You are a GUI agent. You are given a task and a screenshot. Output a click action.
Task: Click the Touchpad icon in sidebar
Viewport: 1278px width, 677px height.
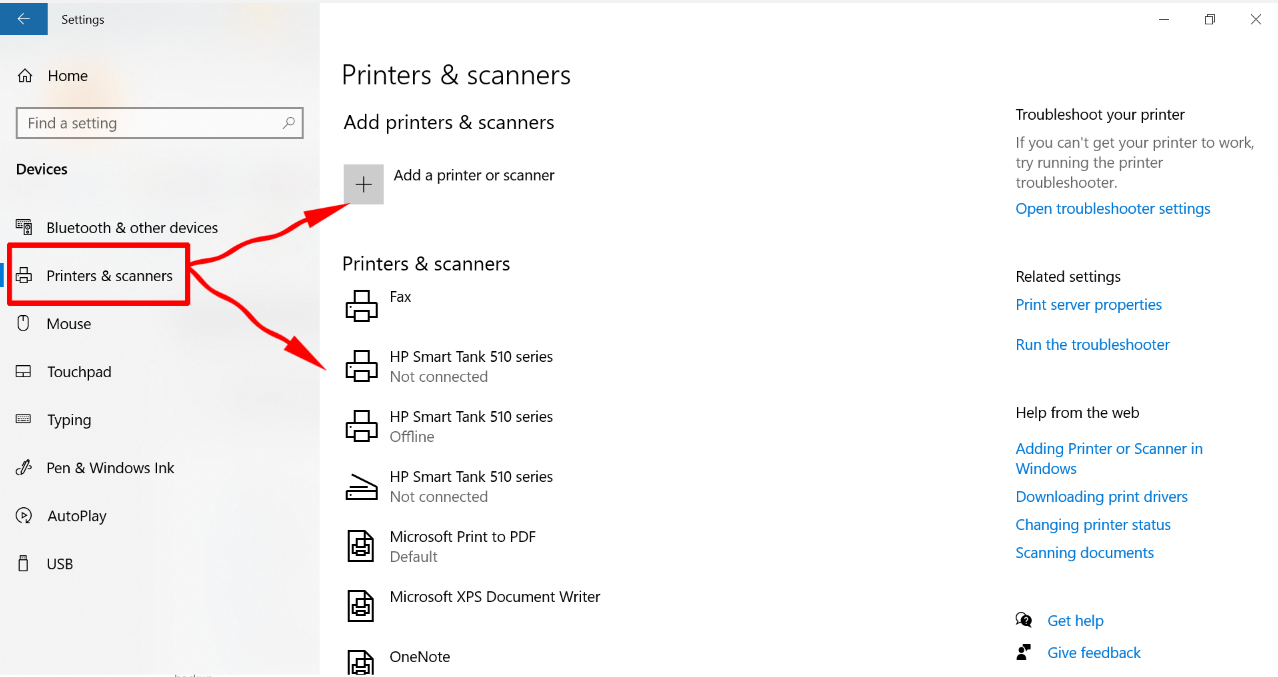click(24, 372)
